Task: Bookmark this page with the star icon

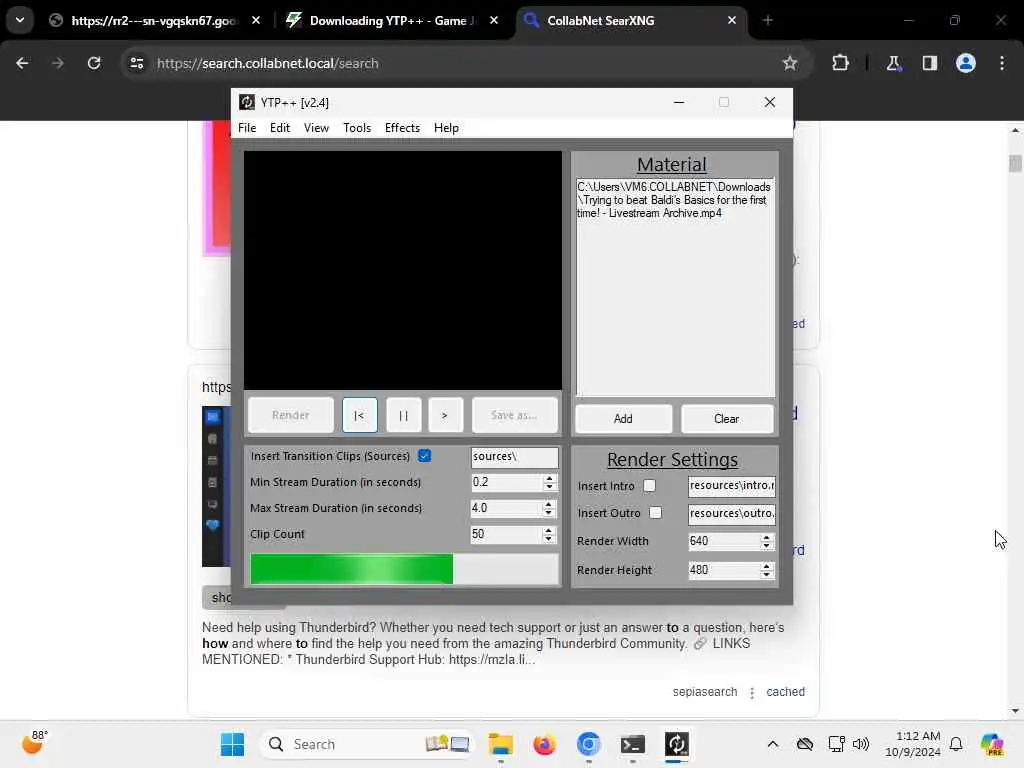Action: (x=790, y=63)
